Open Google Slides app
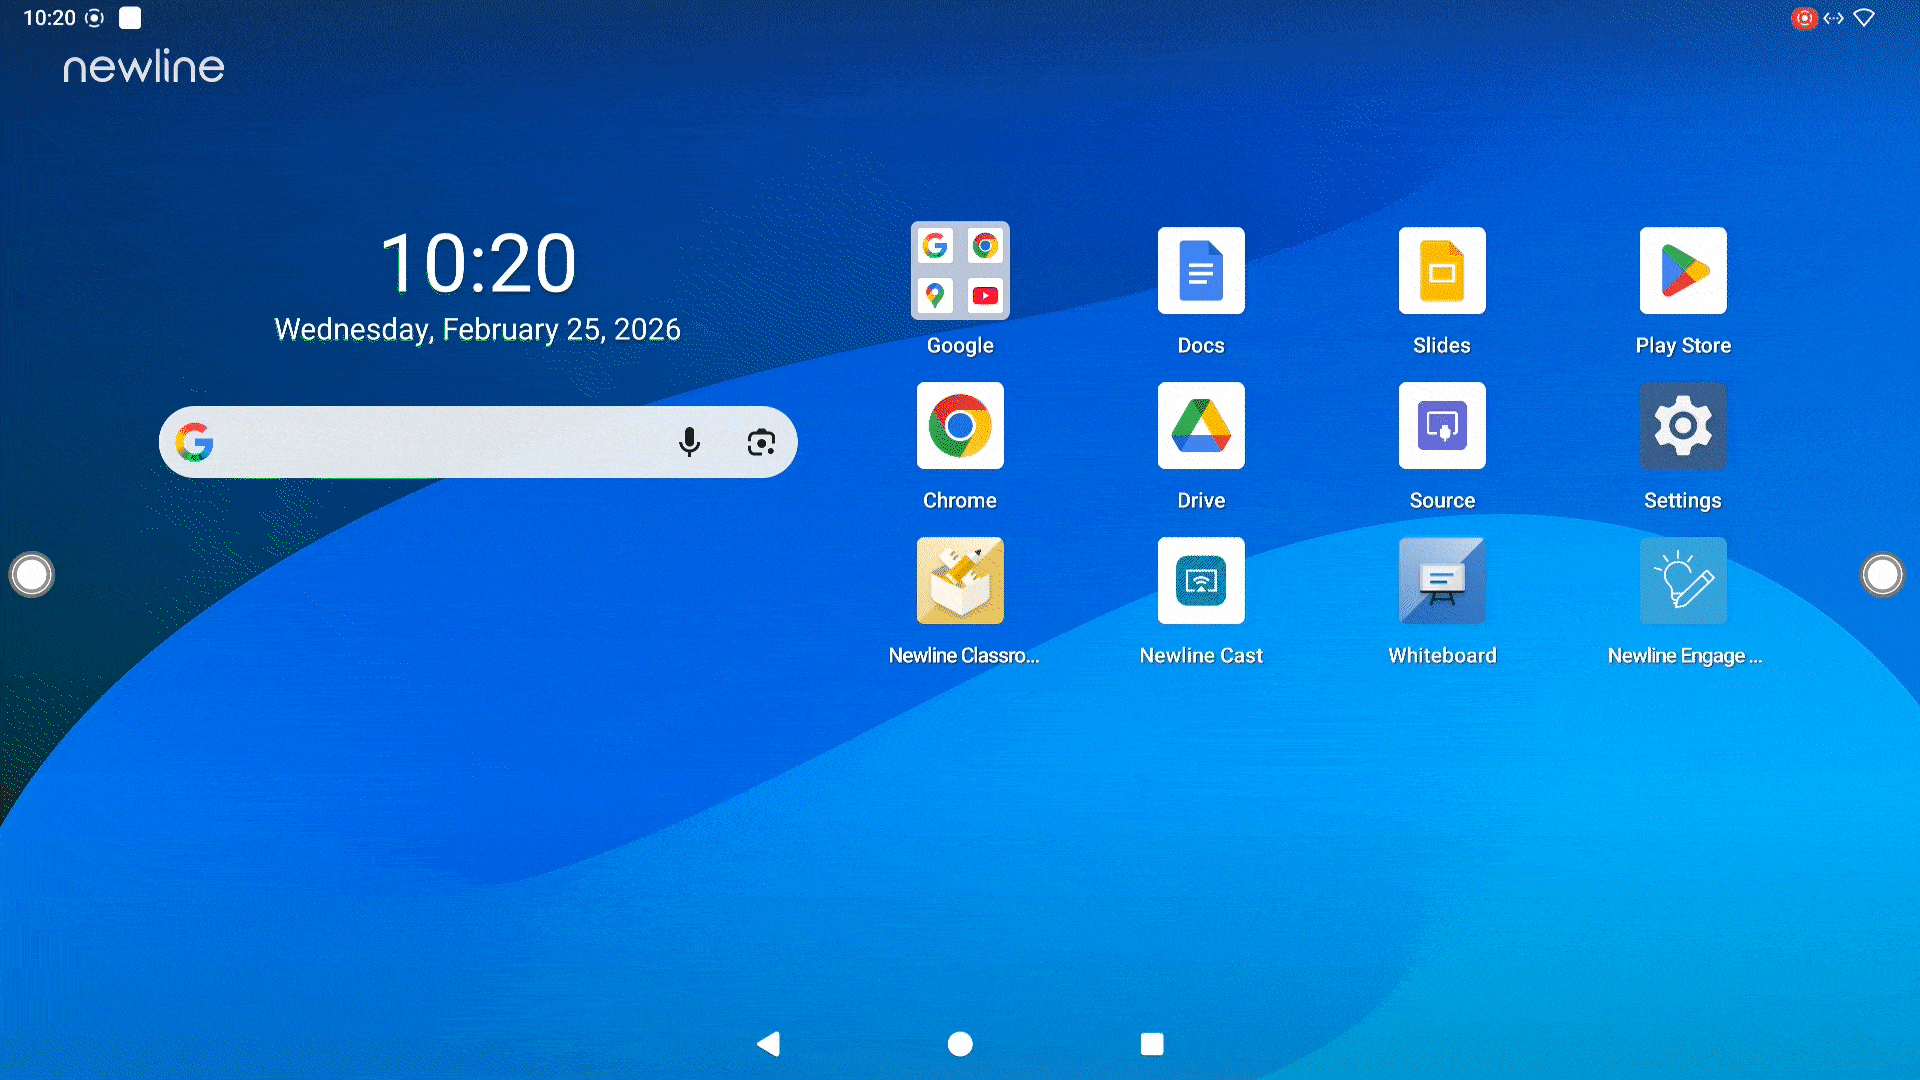This screenshot has height=1080, width=1920. point(1442,271)
